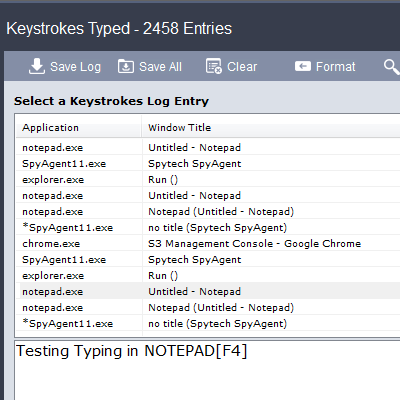Screen dimensions: 400x400
Task: Select the last *SpyAgent11.exe no title entry
Action: click(208, 324)
